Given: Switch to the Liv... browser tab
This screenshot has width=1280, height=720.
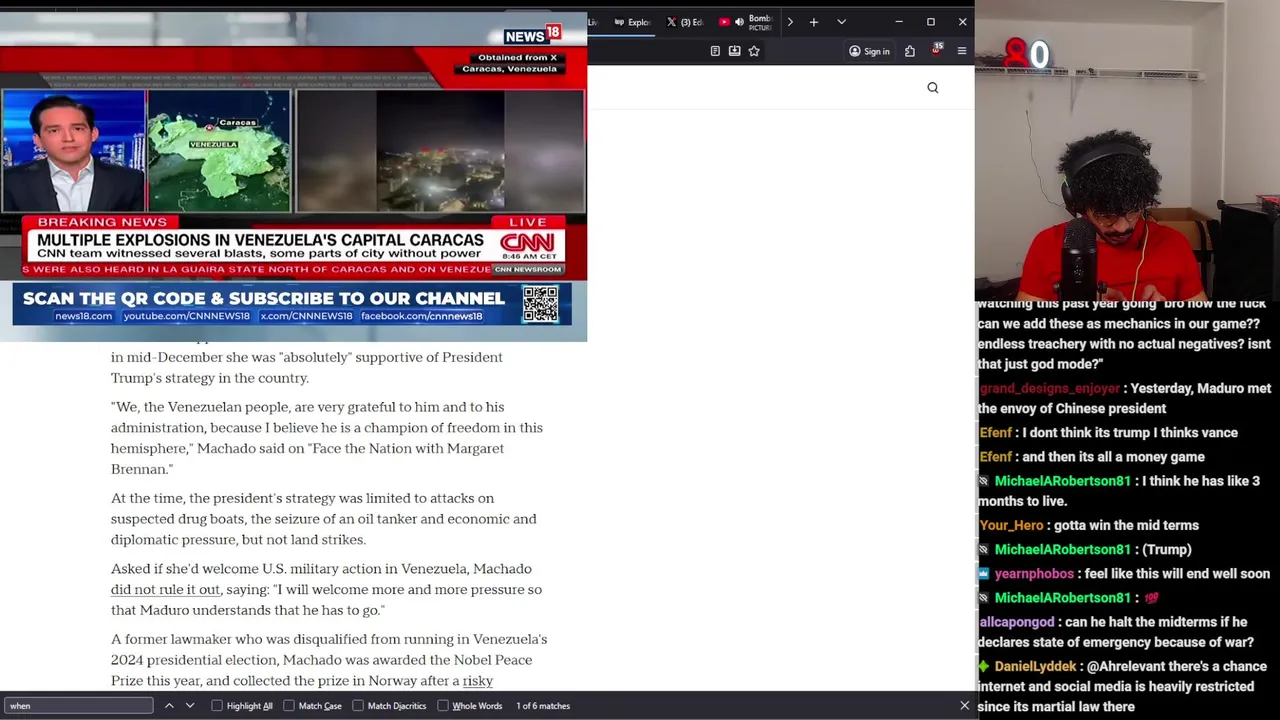Looking at the screenshot, I should pyautogui.click(x=593, y=22).
